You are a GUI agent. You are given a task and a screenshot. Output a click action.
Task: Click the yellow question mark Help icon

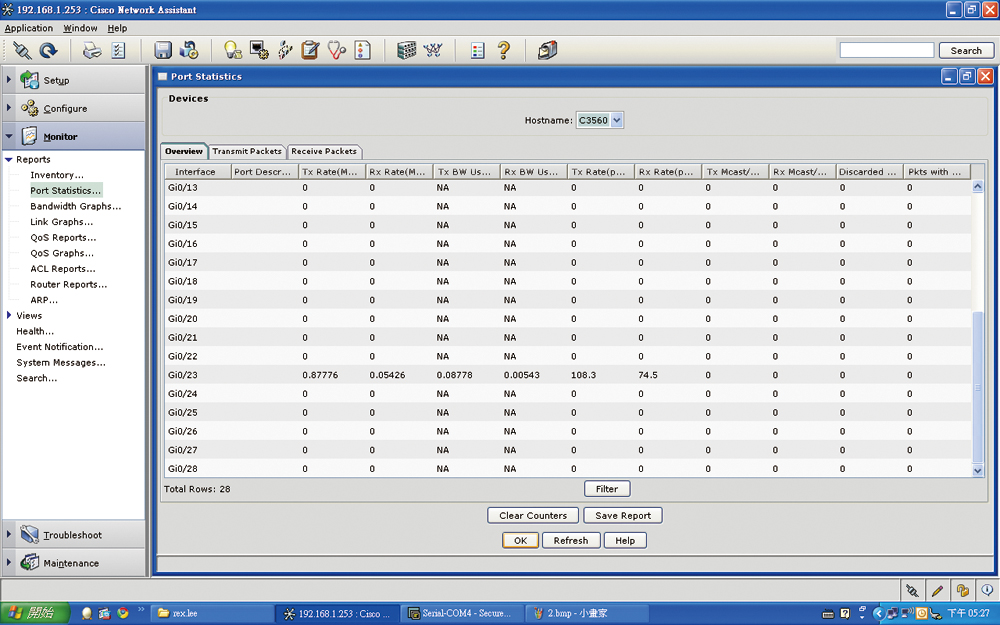coord(504,50)
